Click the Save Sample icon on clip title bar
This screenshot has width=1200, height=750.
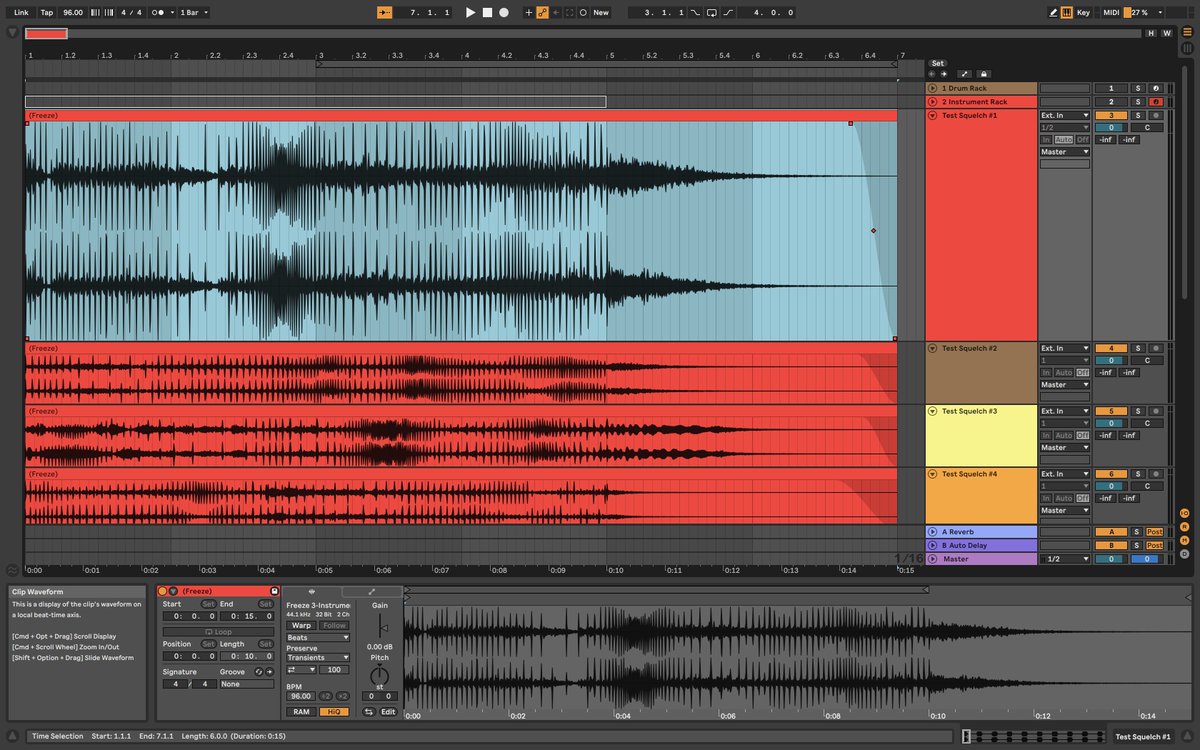pyautogui.click(x=275, y=591)
